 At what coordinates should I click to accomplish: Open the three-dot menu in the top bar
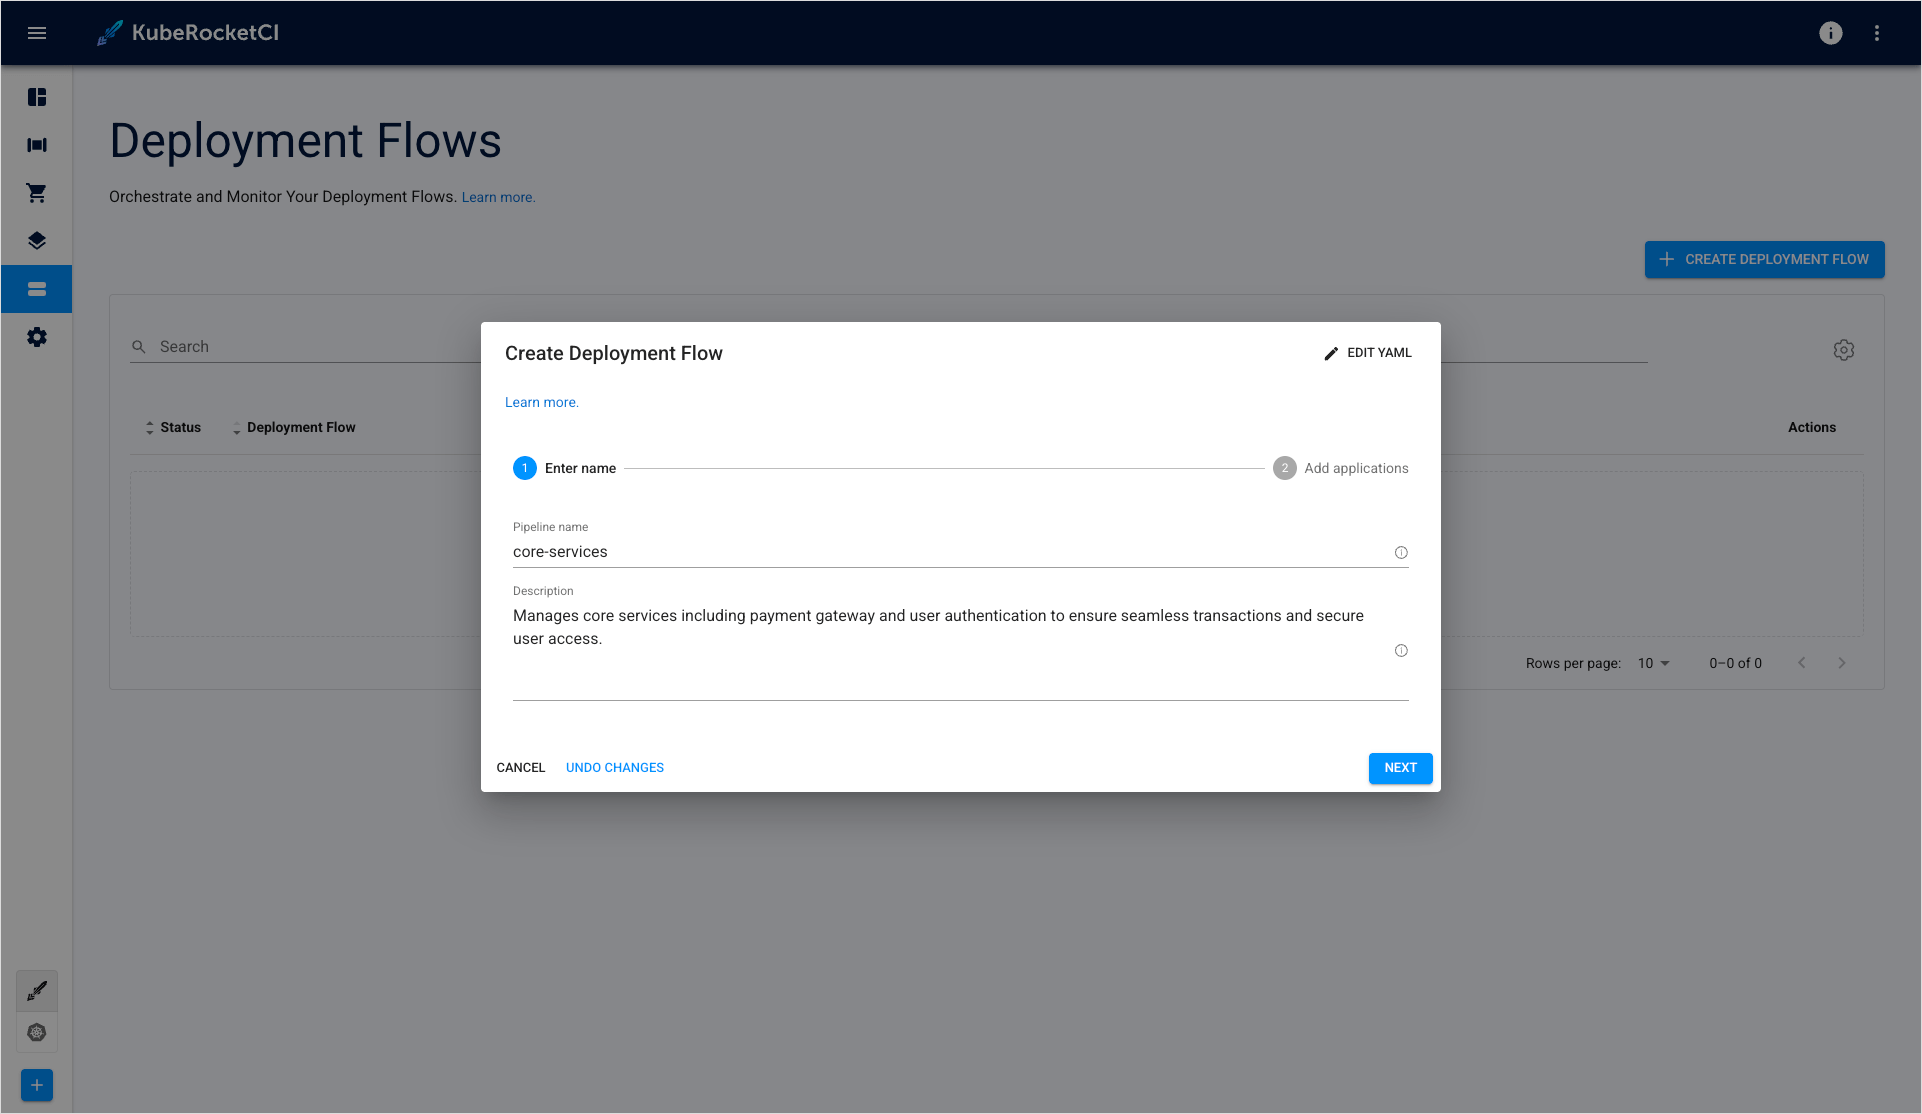[x=1877, y=33]
